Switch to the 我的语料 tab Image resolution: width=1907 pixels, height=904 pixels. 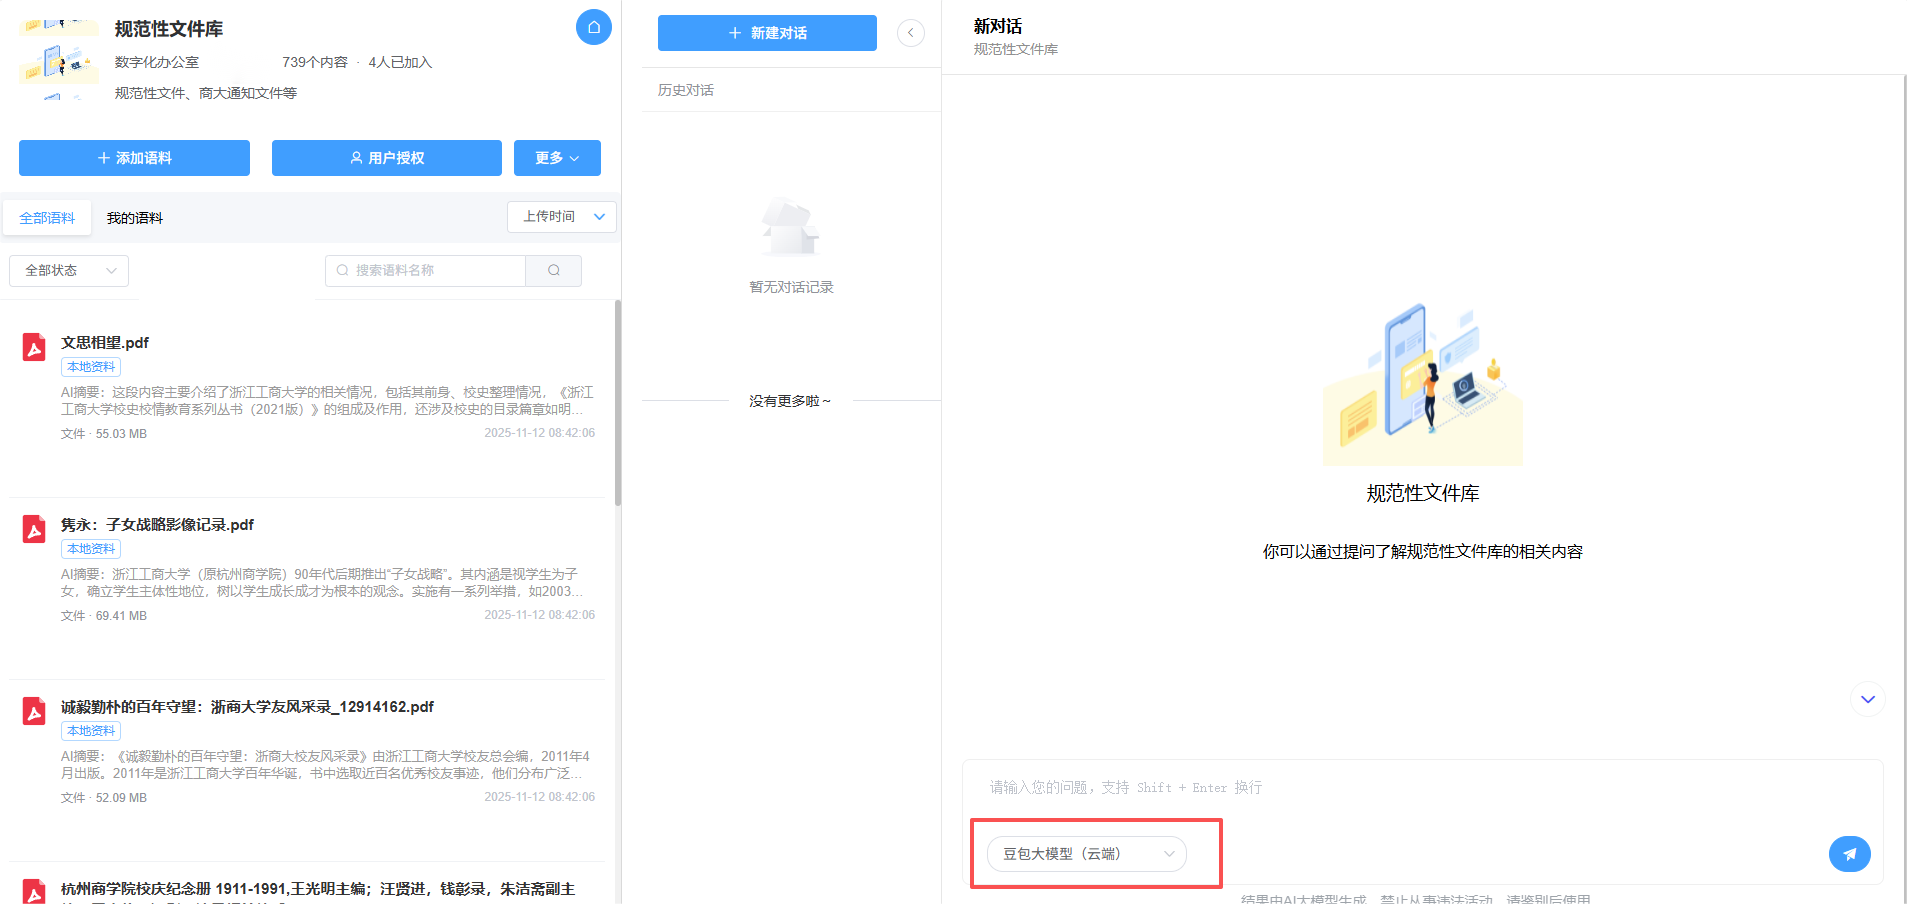pyautogui.click(x=135, y=218)
